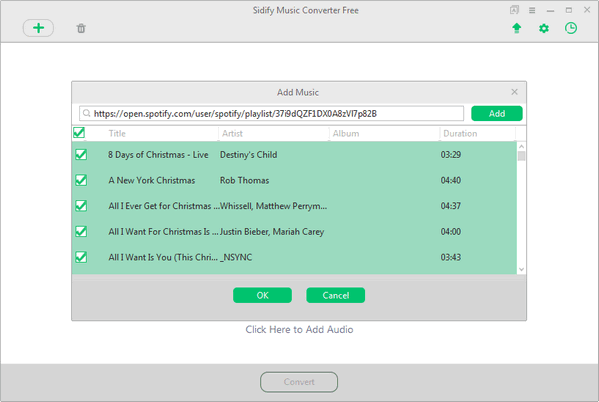Click the Spotify playlist URL field
599x402 pixels.
271,113
